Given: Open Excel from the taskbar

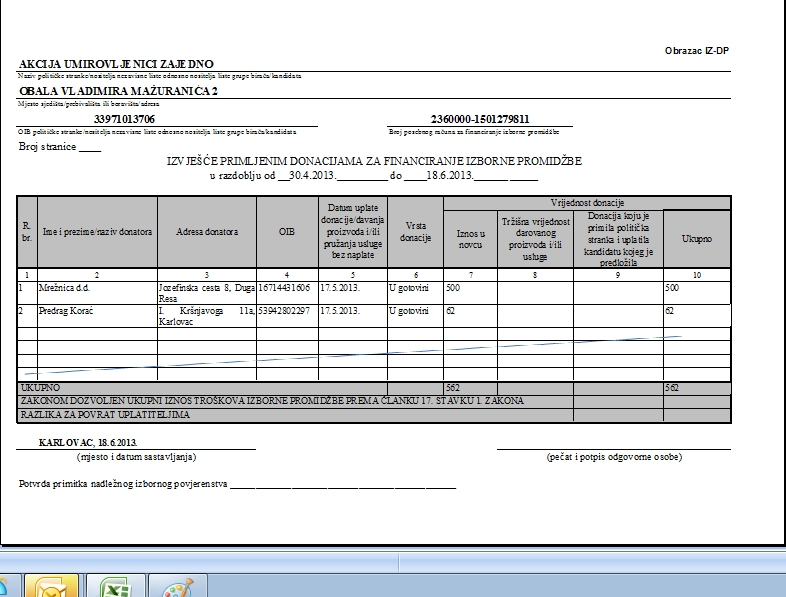Looking at the screenshot, I should click(x=115, y=586).
